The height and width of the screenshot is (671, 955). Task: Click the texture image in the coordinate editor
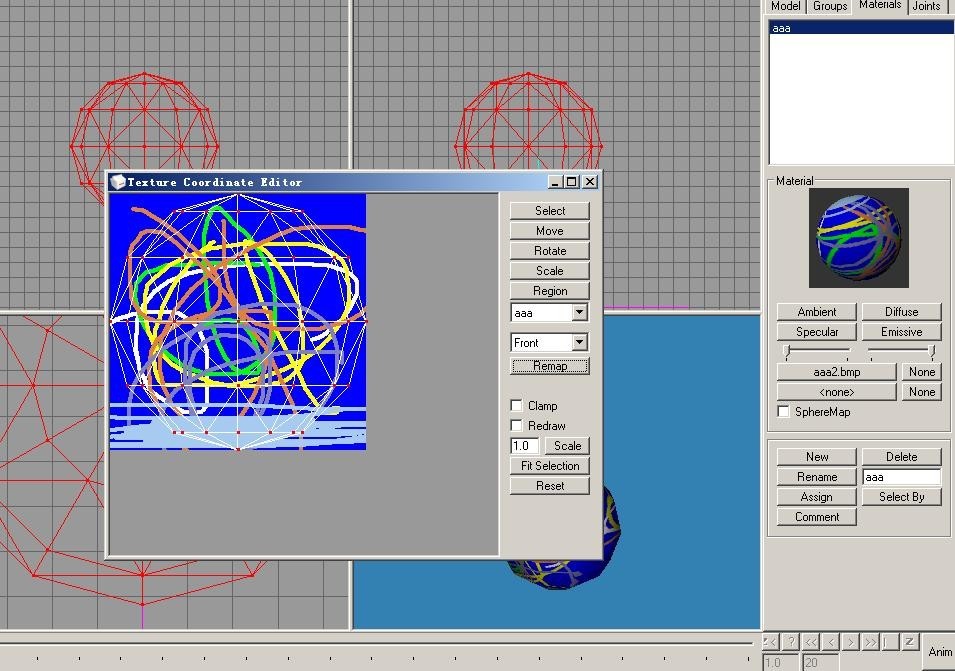tap(238, 322)
